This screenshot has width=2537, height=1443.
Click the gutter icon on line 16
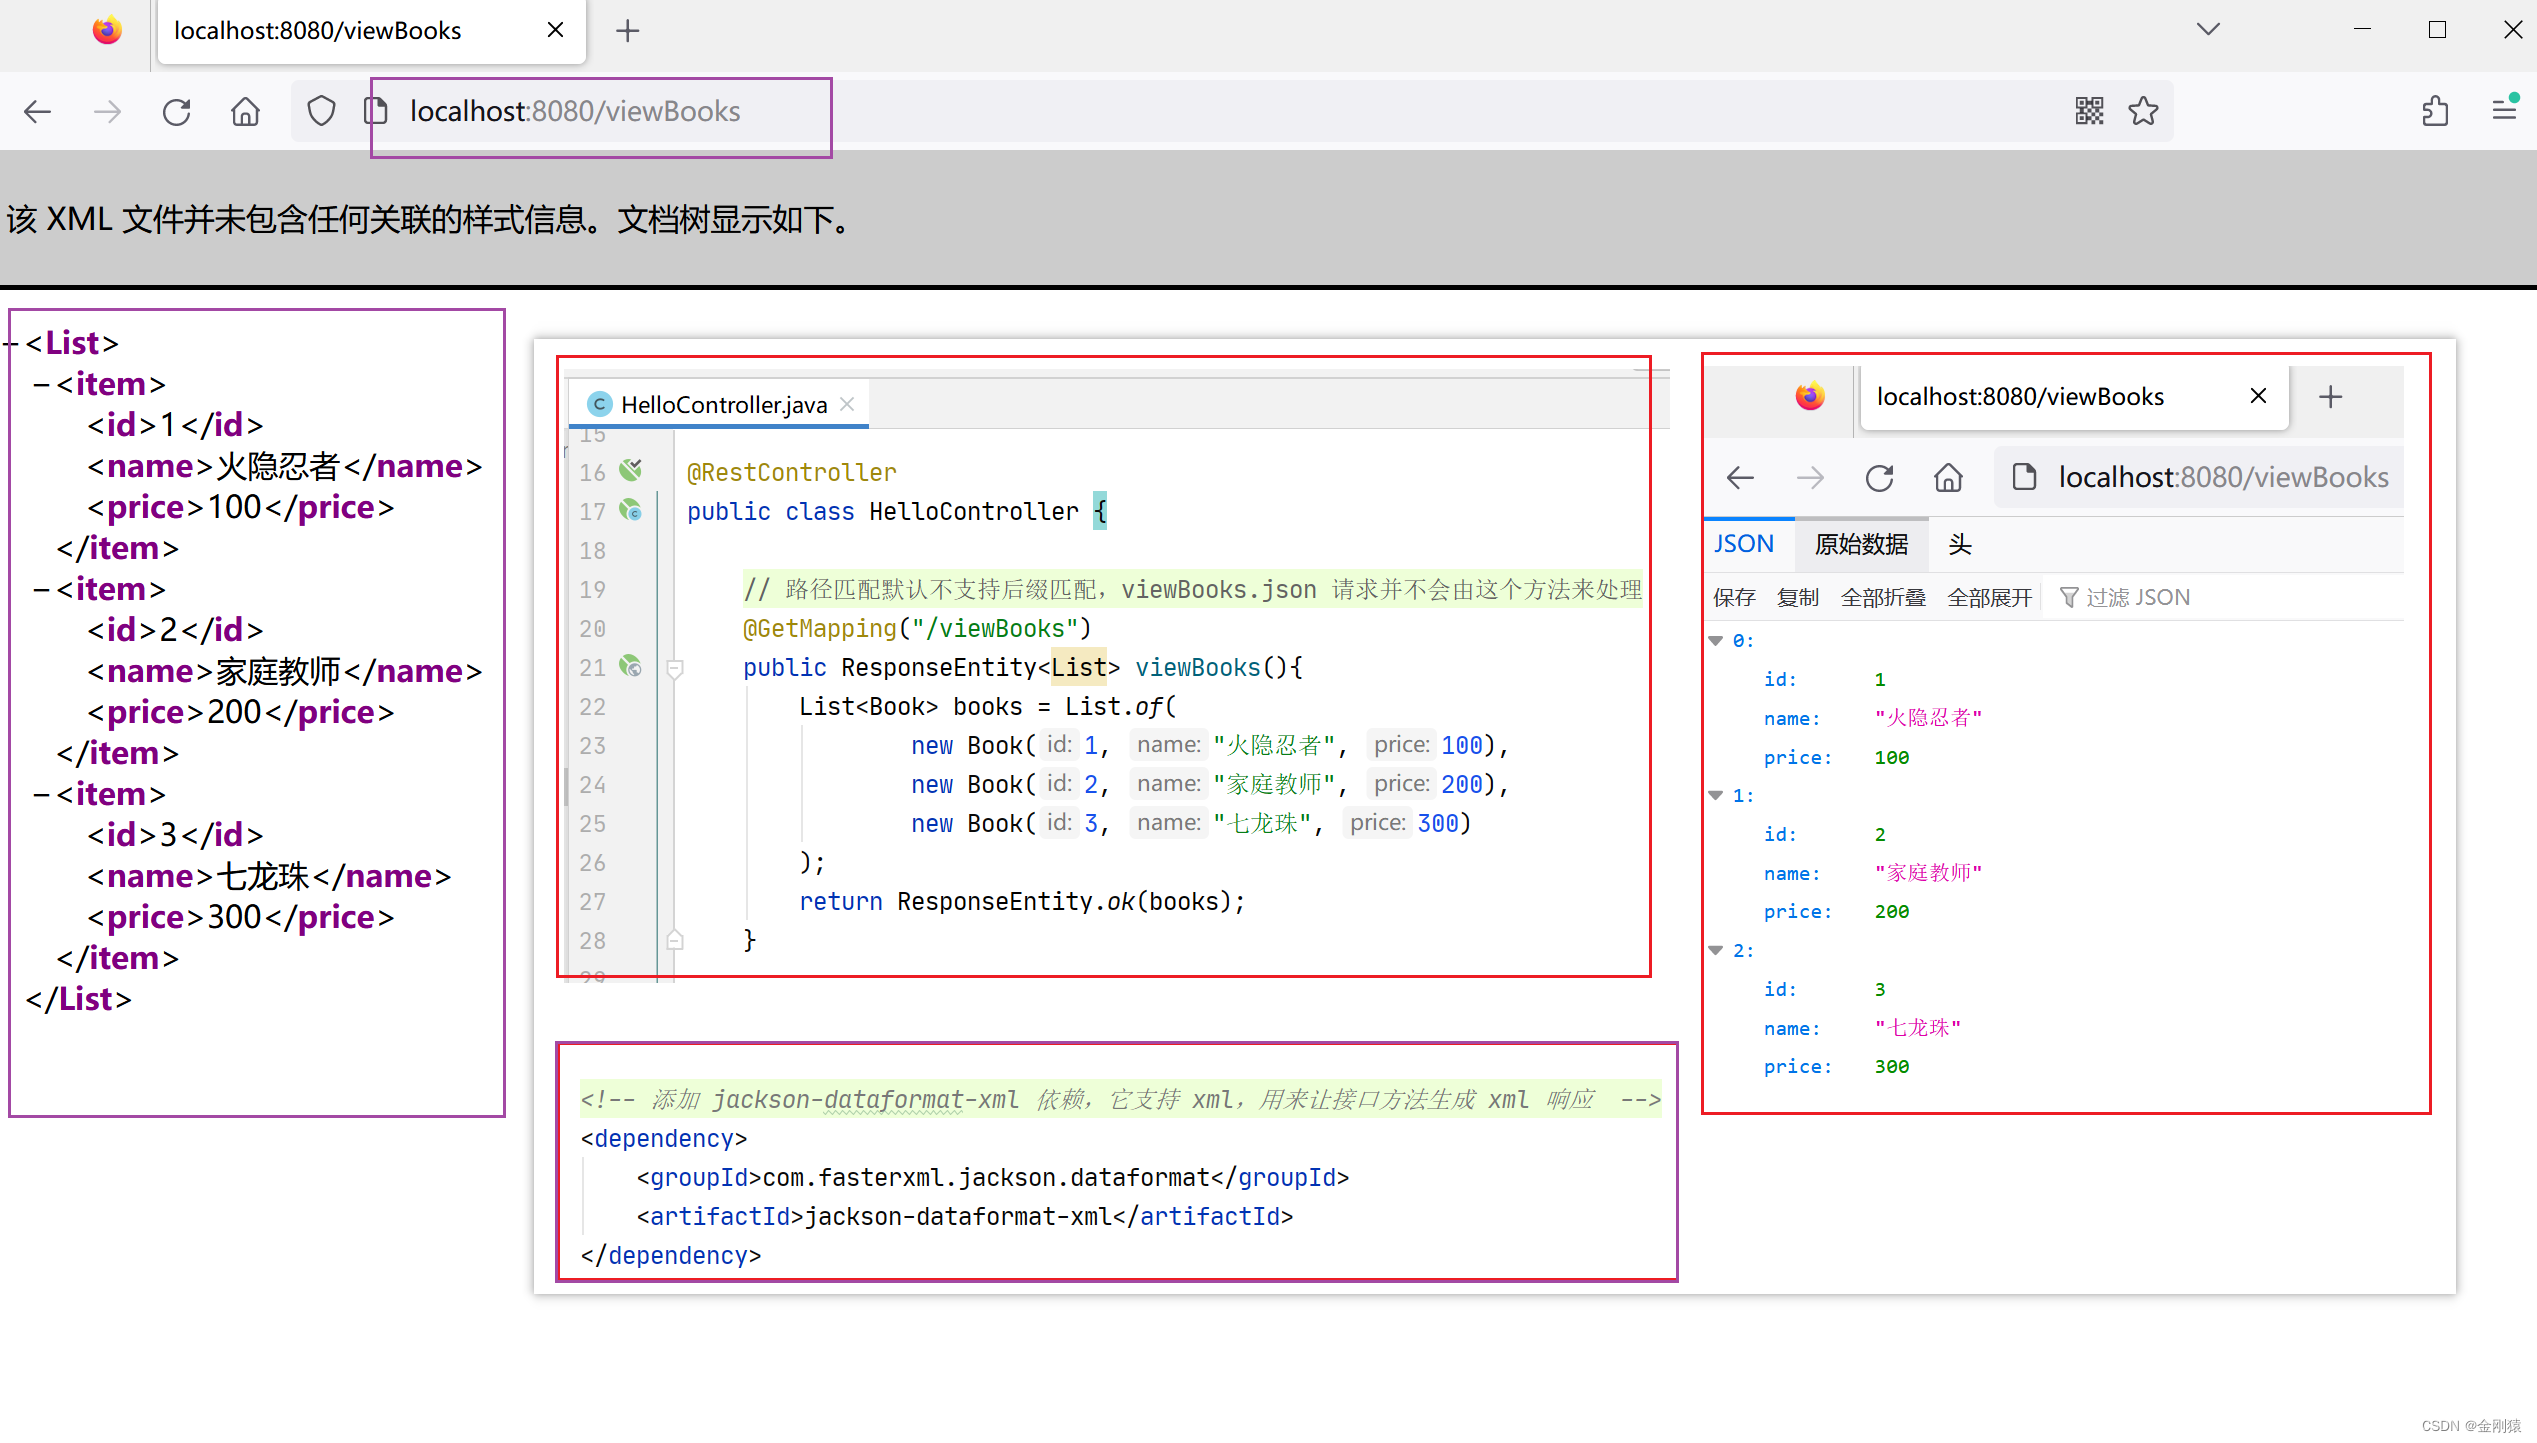coord(630,470)
